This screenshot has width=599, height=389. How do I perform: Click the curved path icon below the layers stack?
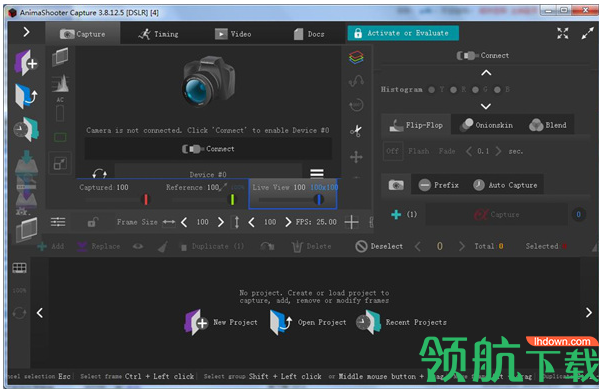click(x=356, y=81)
